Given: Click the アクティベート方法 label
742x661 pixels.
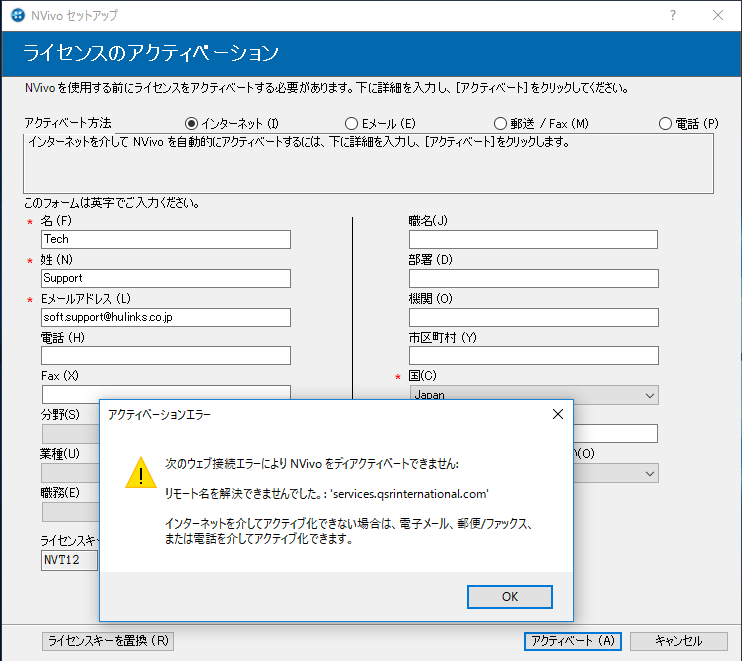Looking at the screenshot, I should click(x=68, y=123).
